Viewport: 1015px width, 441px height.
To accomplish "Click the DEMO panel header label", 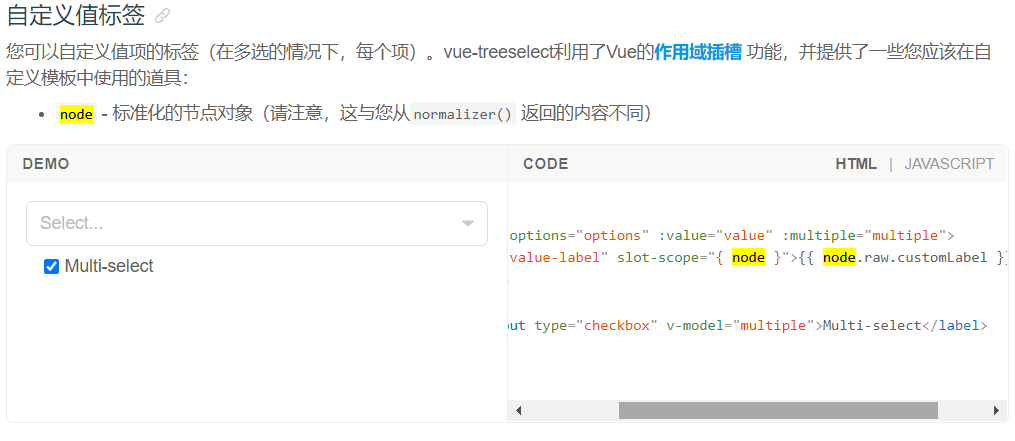I will (46, 164).
